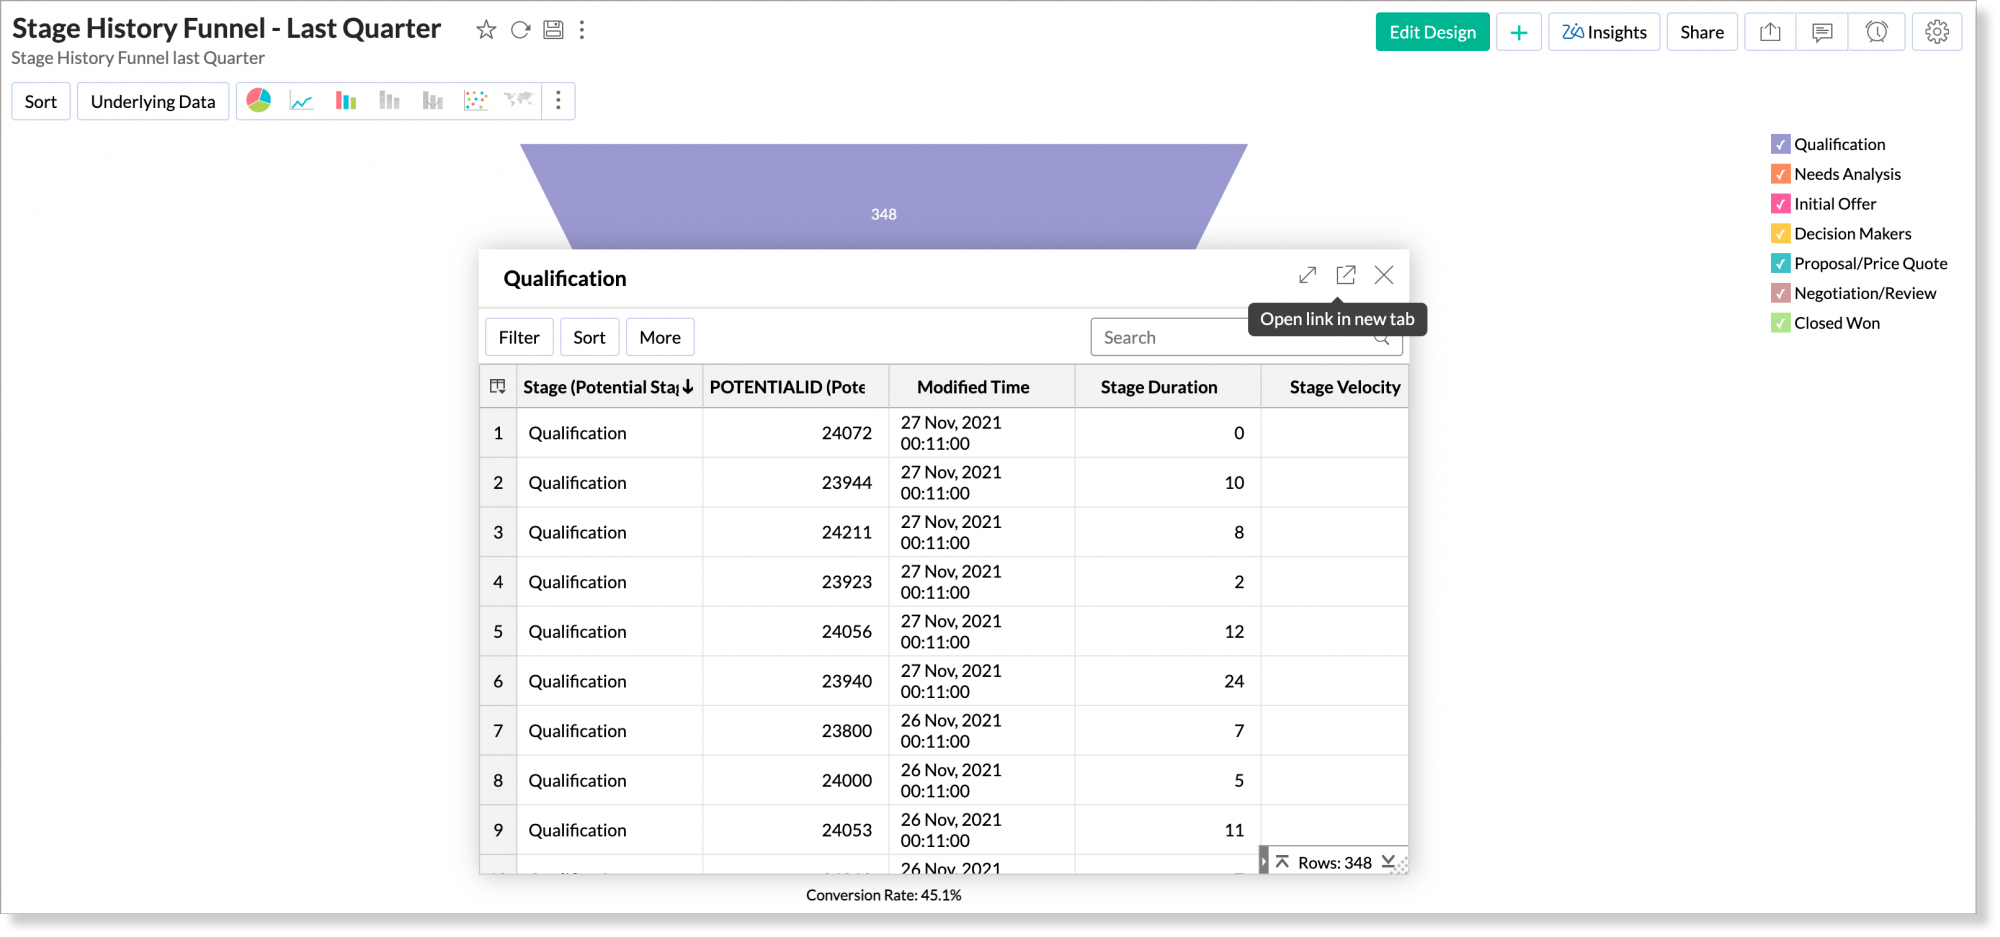Click the Edit Design button
The image size is (2000, 937).
click(x=1432, y=32)
